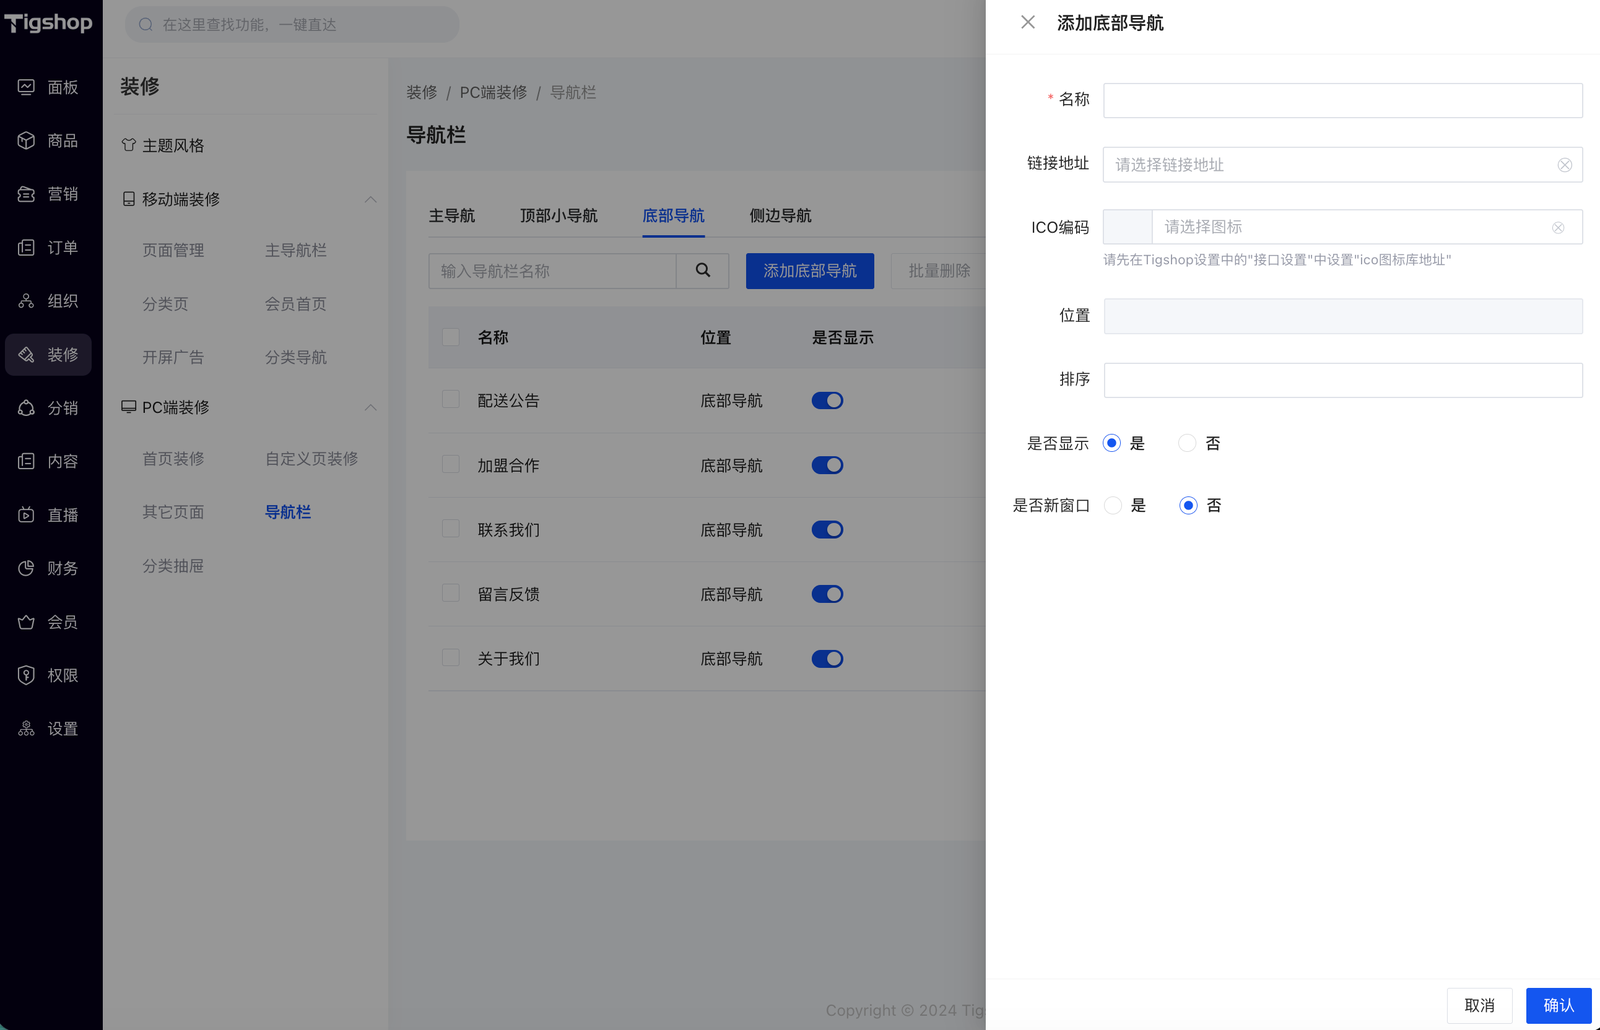
Task: Click the PC端装修 breadcrumb link
Action: pos(494,92)
